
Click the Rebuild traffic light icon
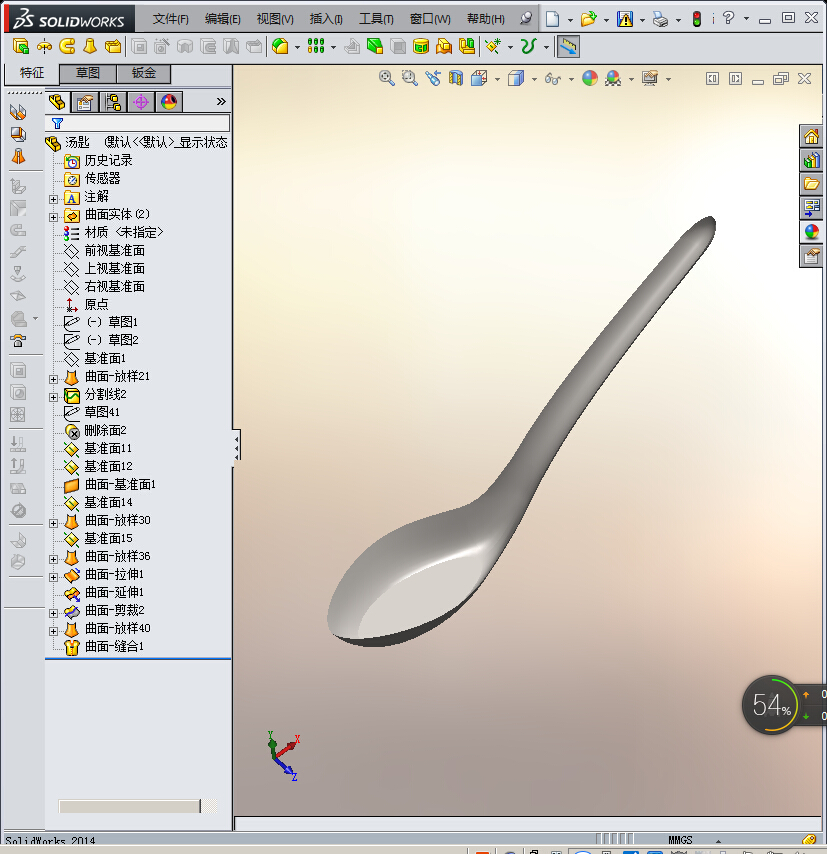tap(697, 19)
